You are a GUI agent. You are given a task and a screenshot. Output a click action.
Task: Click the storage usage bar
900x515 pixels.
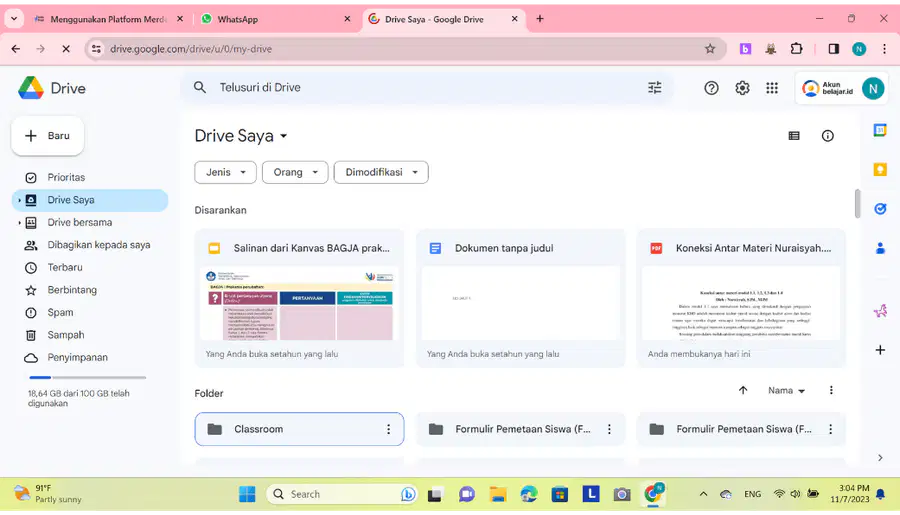click(x=87, y=377)
